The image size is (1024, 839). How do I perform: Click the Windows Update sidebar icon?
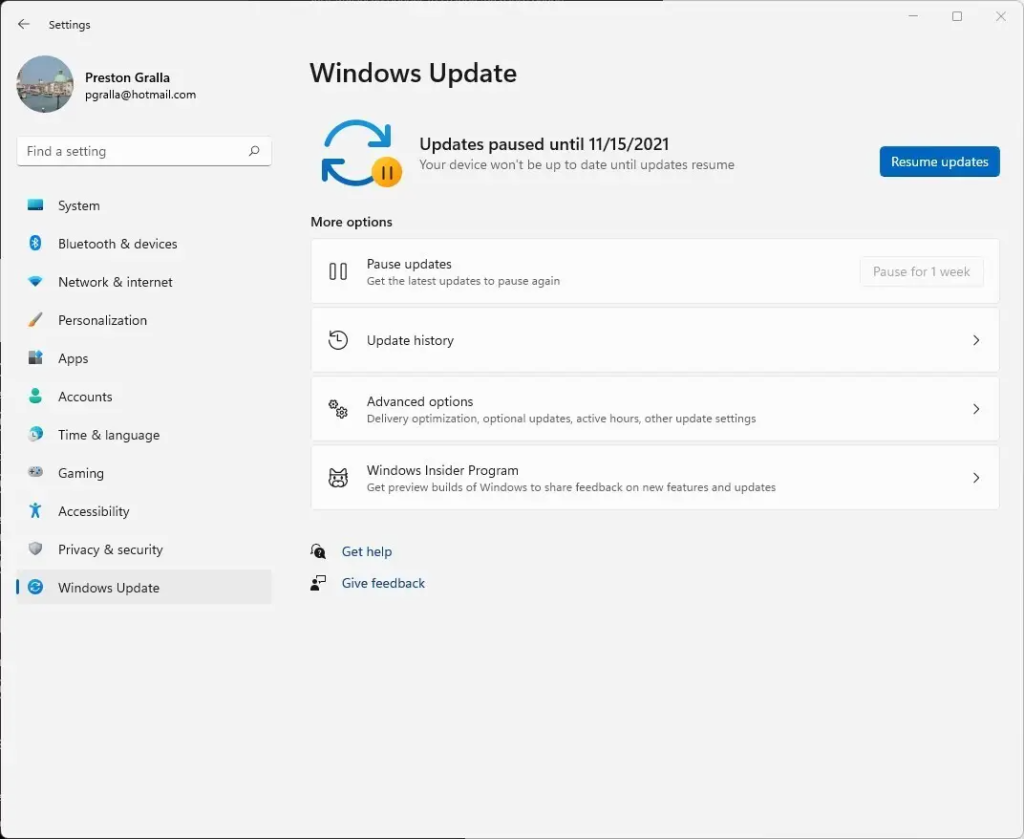tap(35, 587)
